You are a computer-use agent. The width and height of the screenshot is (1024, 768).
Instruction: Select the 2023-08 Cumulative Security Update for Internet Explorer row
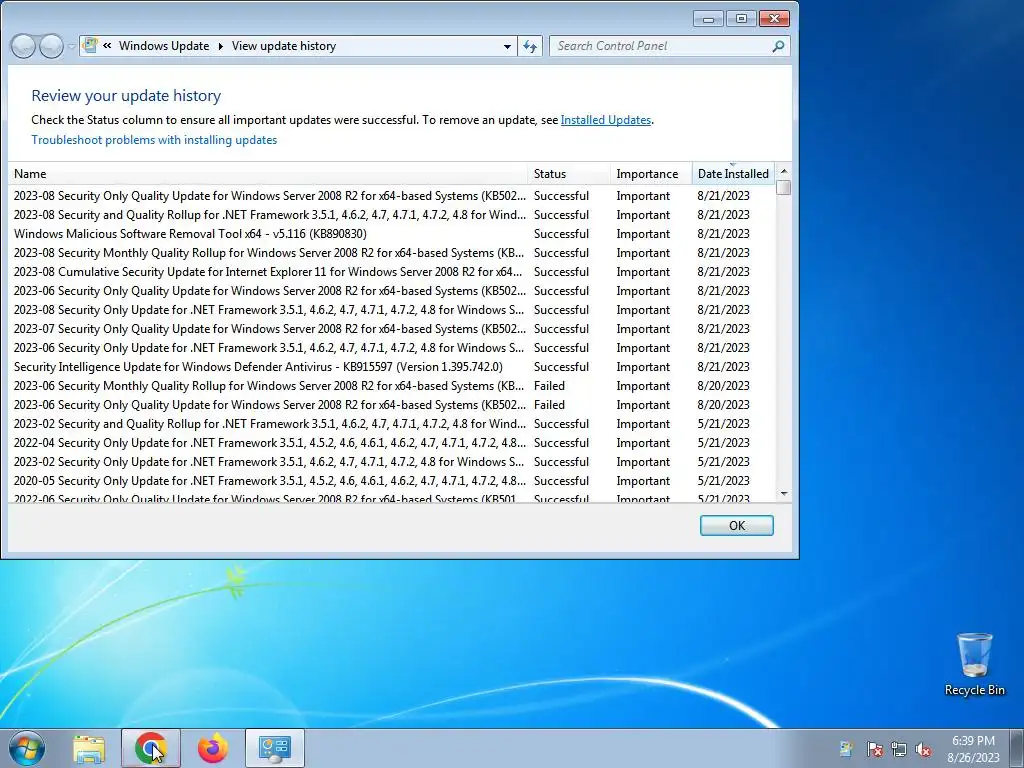[x=392, y=272]
